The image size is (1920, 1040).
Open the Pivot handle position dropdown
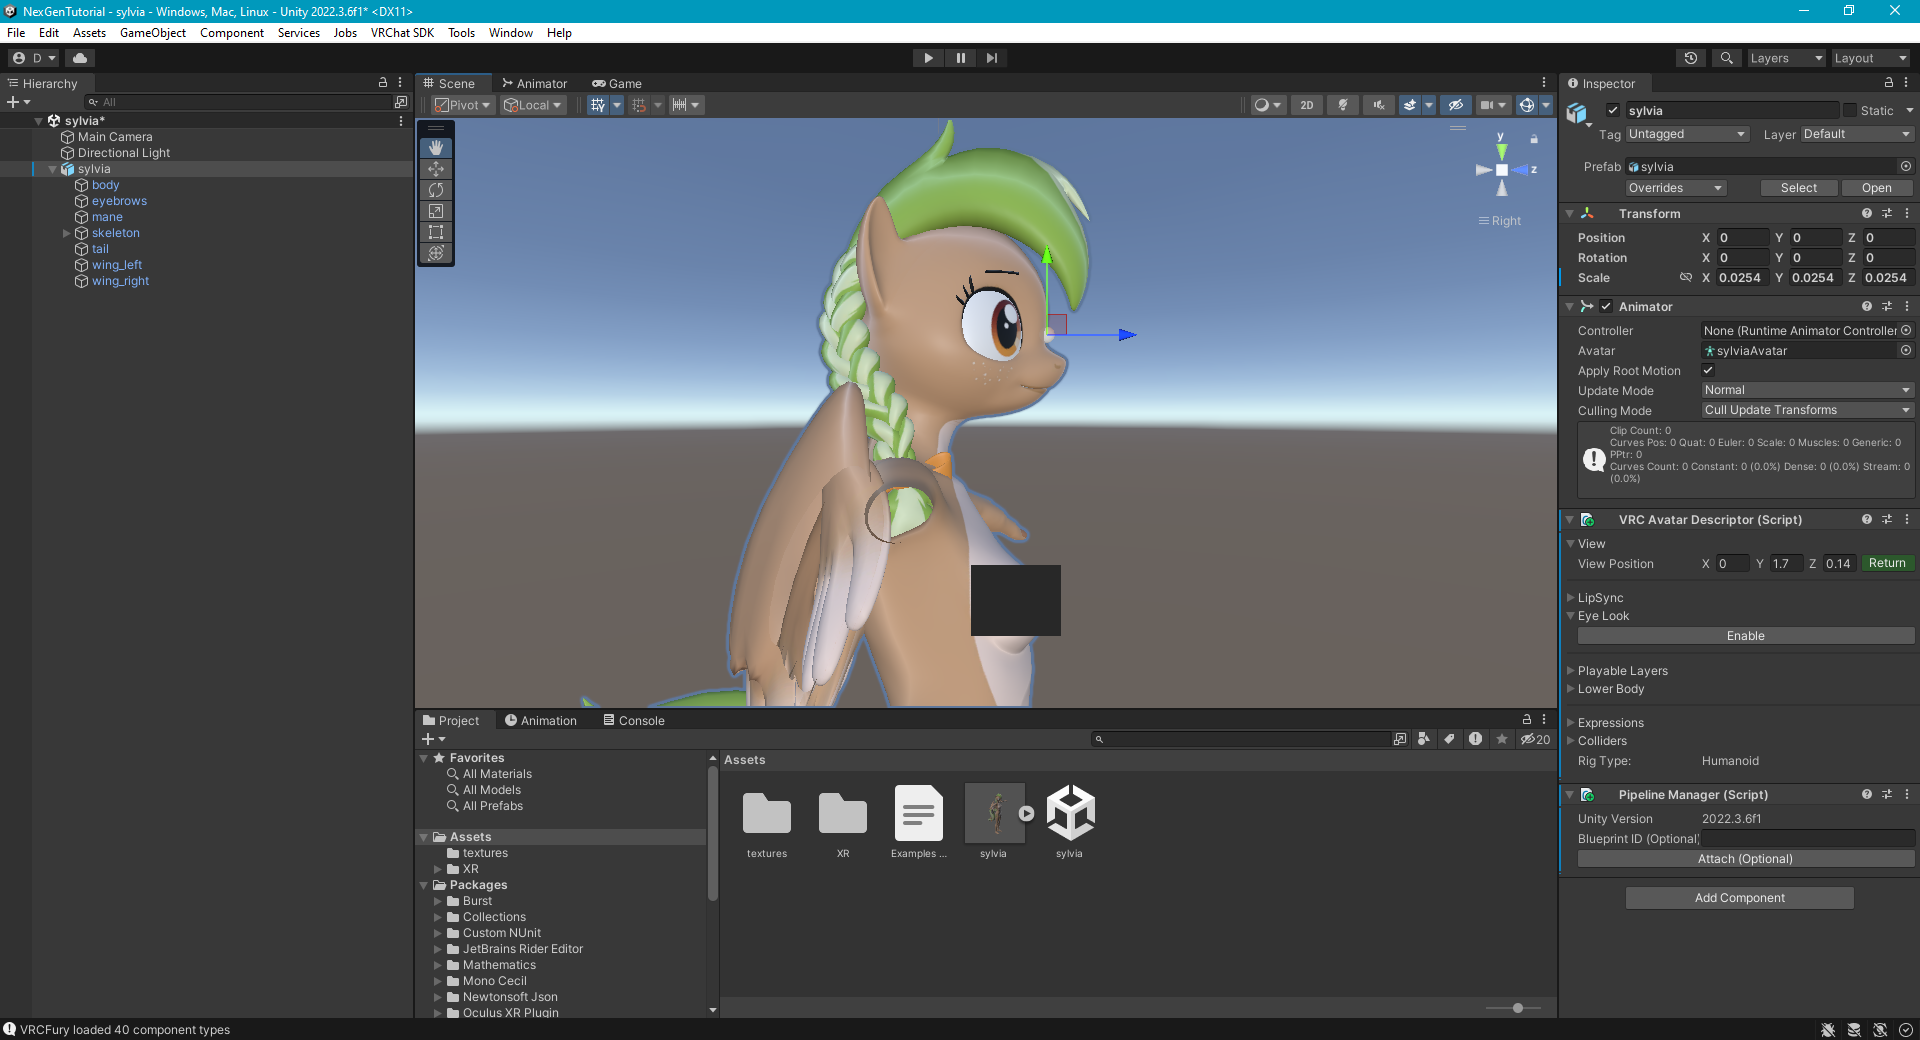point(463,105)
